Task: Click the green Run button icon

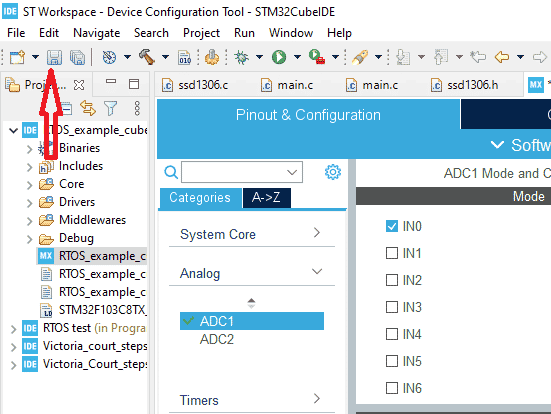Action: 279,57
